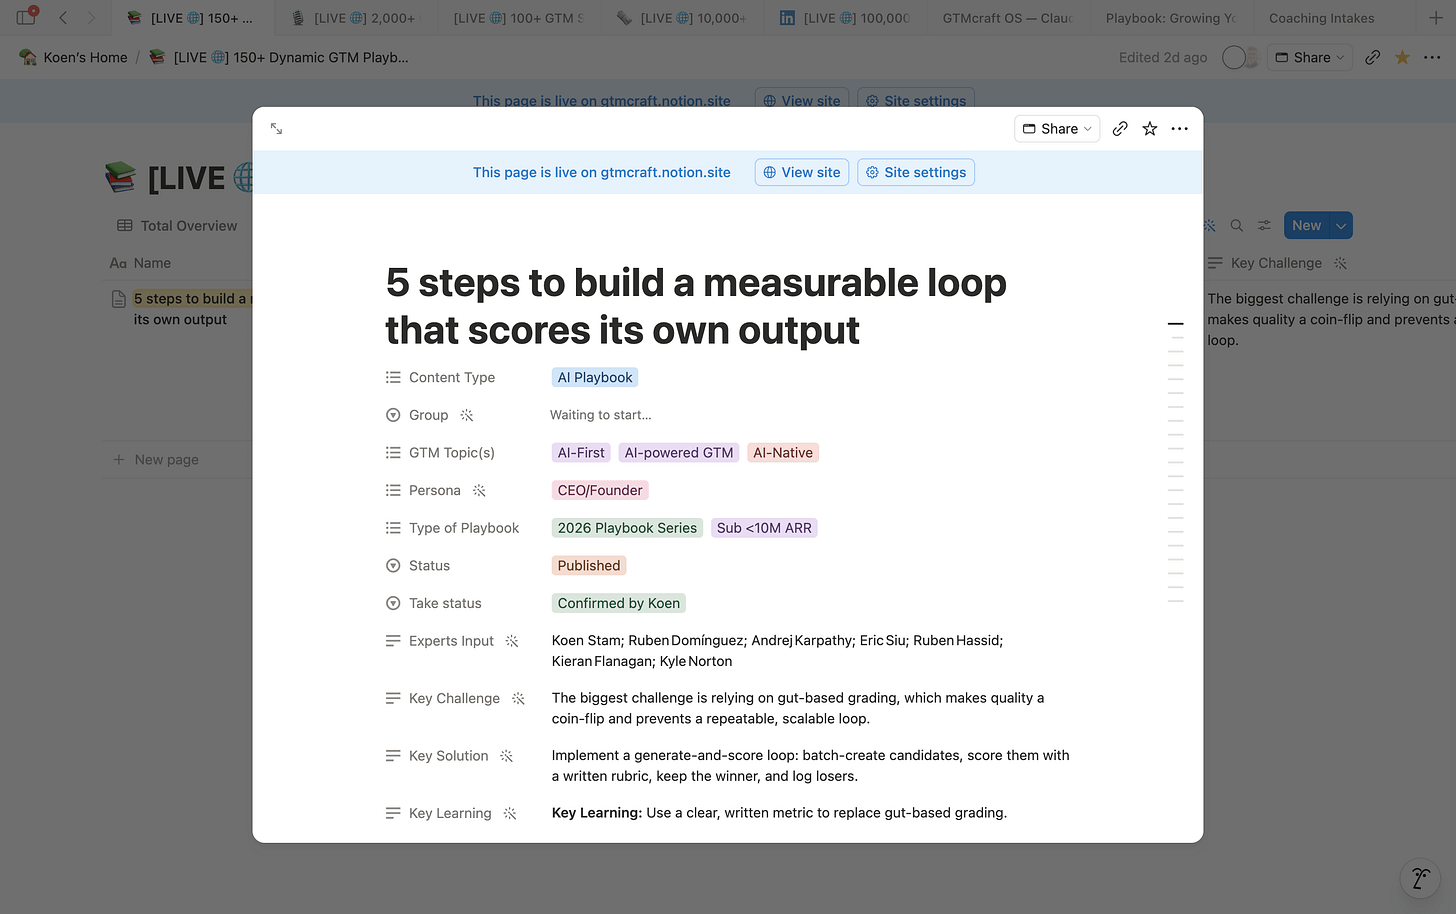Click the AI autofill icon beside Group
Viewport: 1456px width, 914px height.
[x=467, y=415]
